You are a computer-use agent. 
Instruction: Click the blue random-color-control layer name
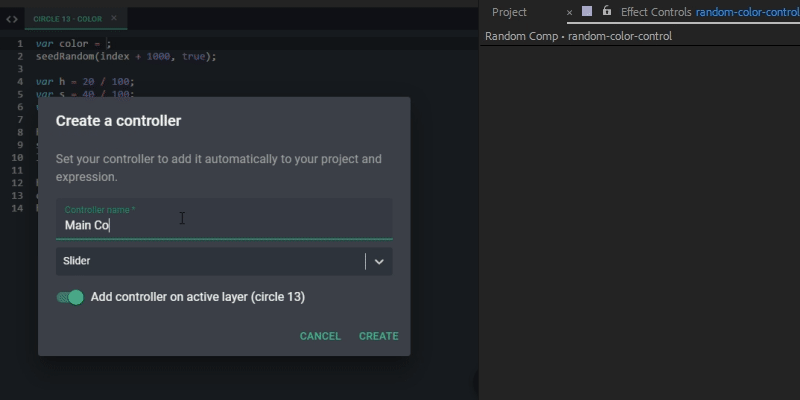tap(746, 12)
